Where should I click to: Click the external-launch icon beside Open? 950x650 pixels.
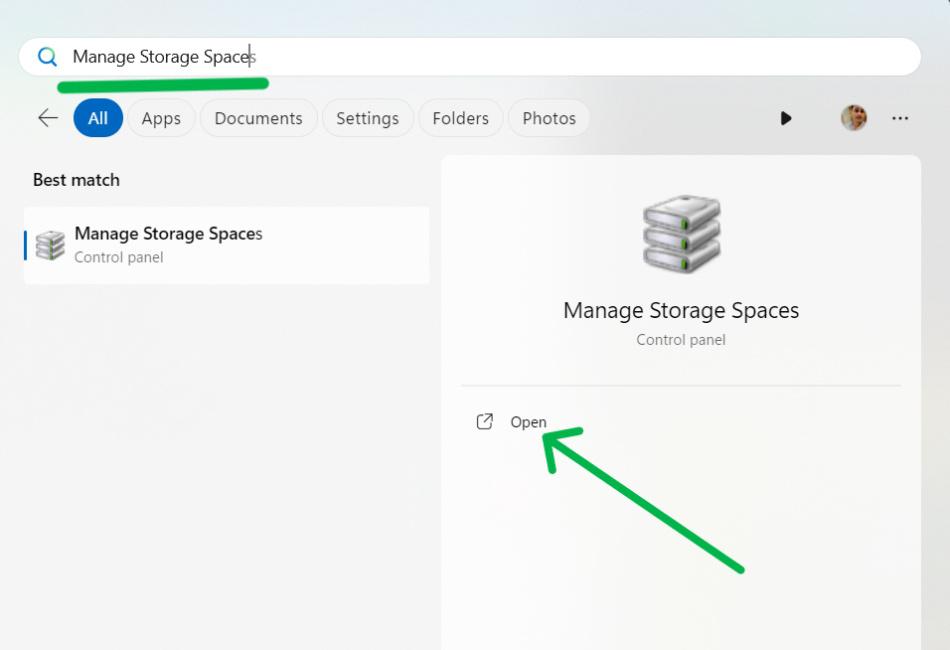tap(485, 422)
